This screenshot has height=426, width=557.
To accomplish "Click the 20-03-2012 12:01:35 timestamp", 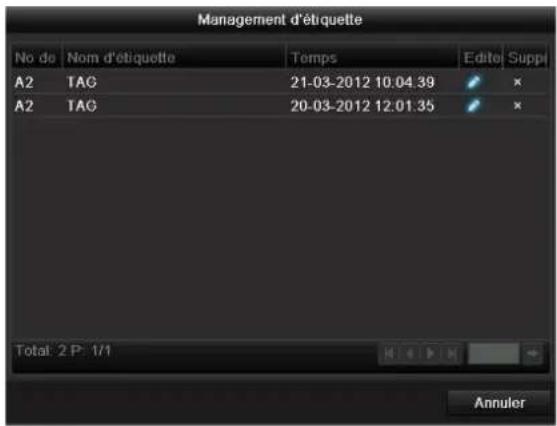I will [362, 106].
